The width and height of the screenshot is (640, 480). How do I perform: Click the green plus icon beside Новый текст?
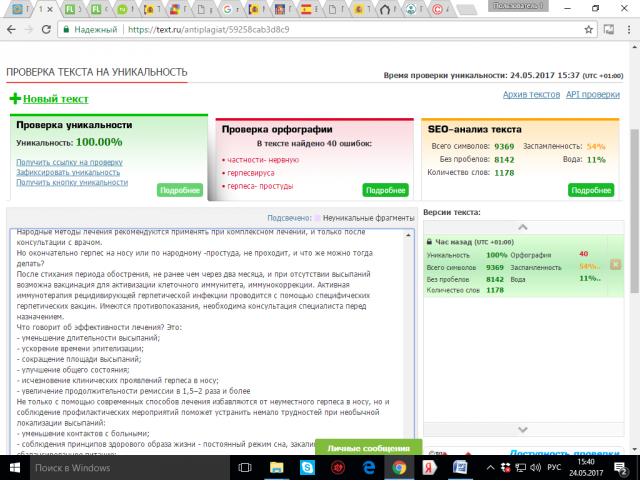(x=15, y=98)
